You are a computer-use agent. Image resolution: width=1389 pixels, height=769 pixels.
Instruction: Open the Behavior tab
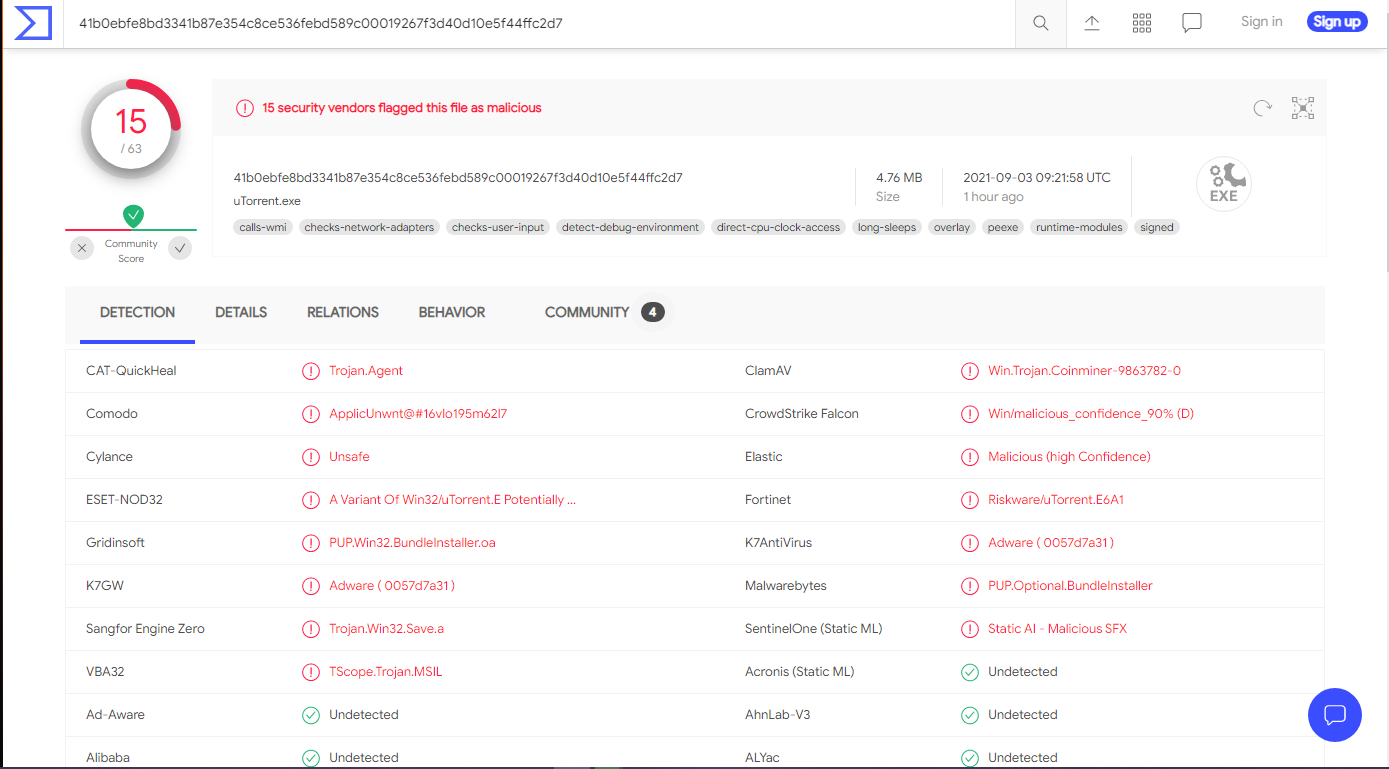pos(452,312)
